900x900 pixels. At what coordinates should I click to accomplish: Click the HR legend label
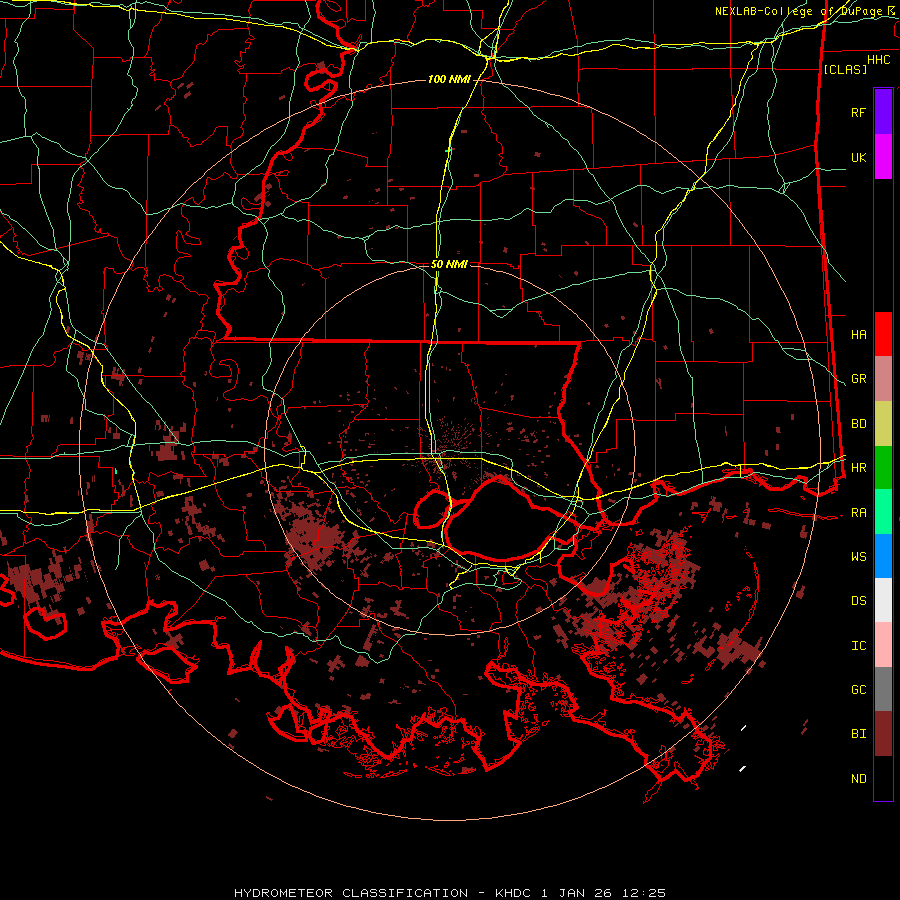[x=858, y=468]
